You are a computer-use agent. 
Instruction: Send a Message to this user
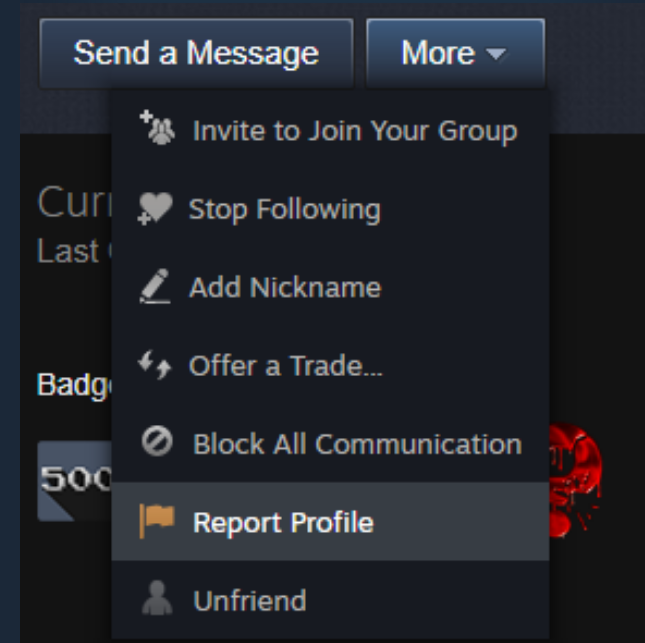[196, 53]
